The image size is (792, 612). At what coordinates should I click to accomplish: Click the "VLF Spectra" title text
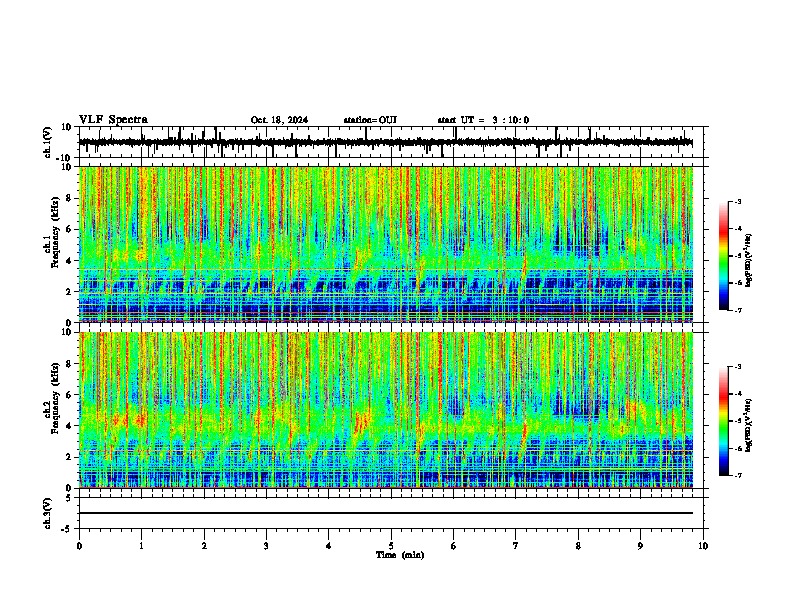click(113, 120)
